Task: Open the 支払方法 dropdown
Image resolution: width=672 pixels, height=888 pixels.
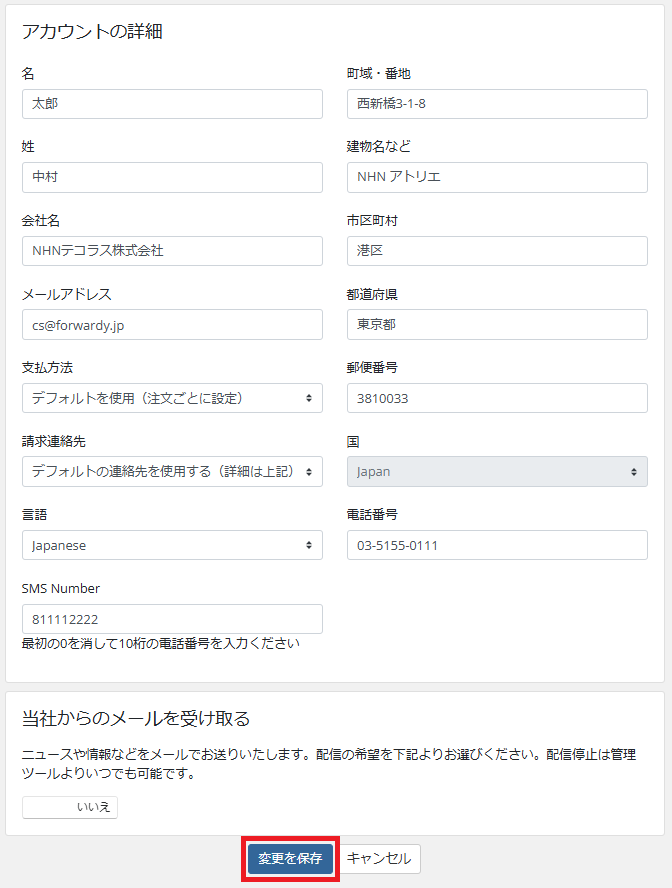Action: (172, 398)
